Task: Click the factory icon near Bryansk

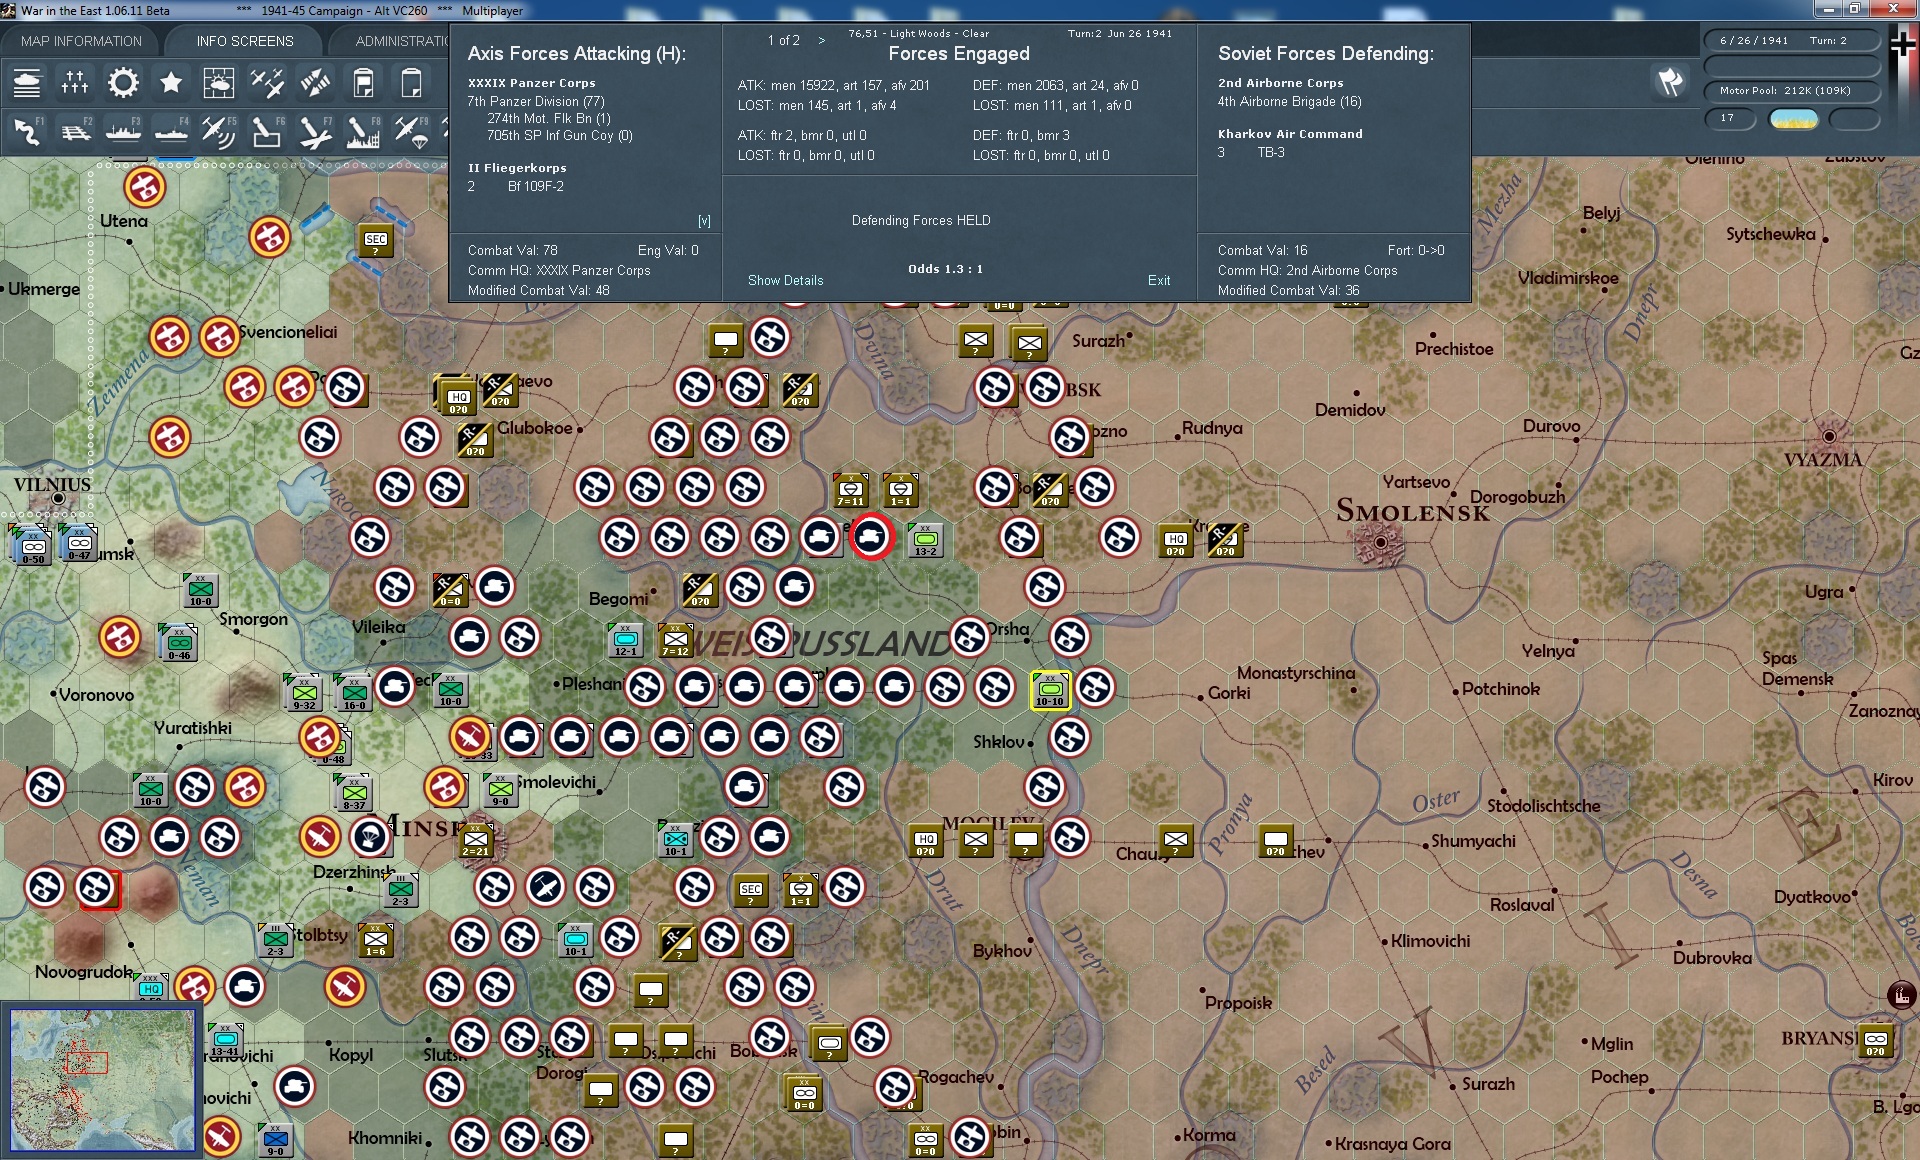Action: pyautogui.click(x=1901, y=995)
